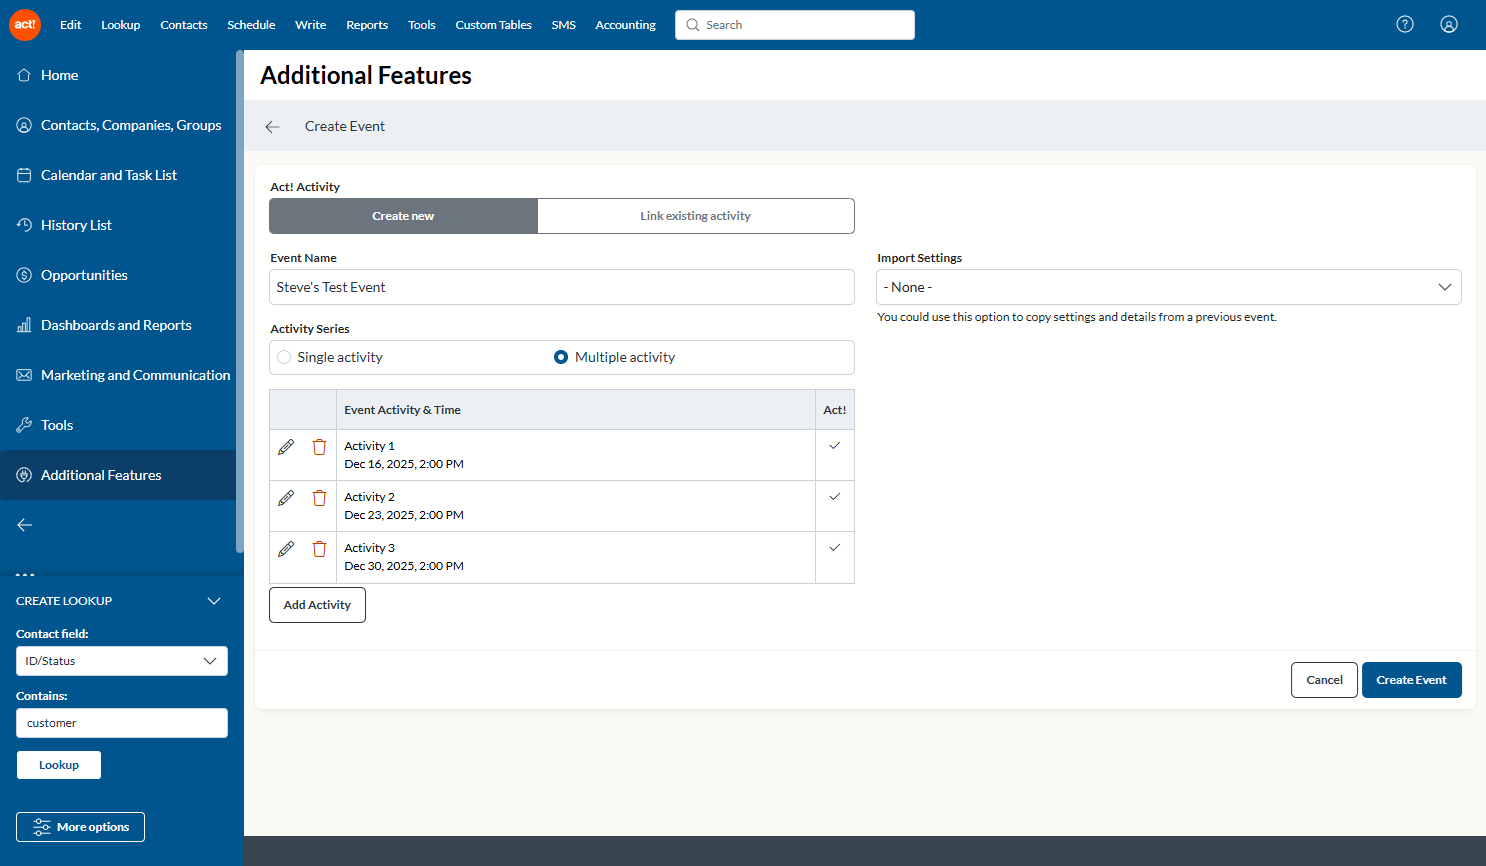Click the Cancel button
The height and width of the screenshot is (866, 1486).
pos(1324,680)
